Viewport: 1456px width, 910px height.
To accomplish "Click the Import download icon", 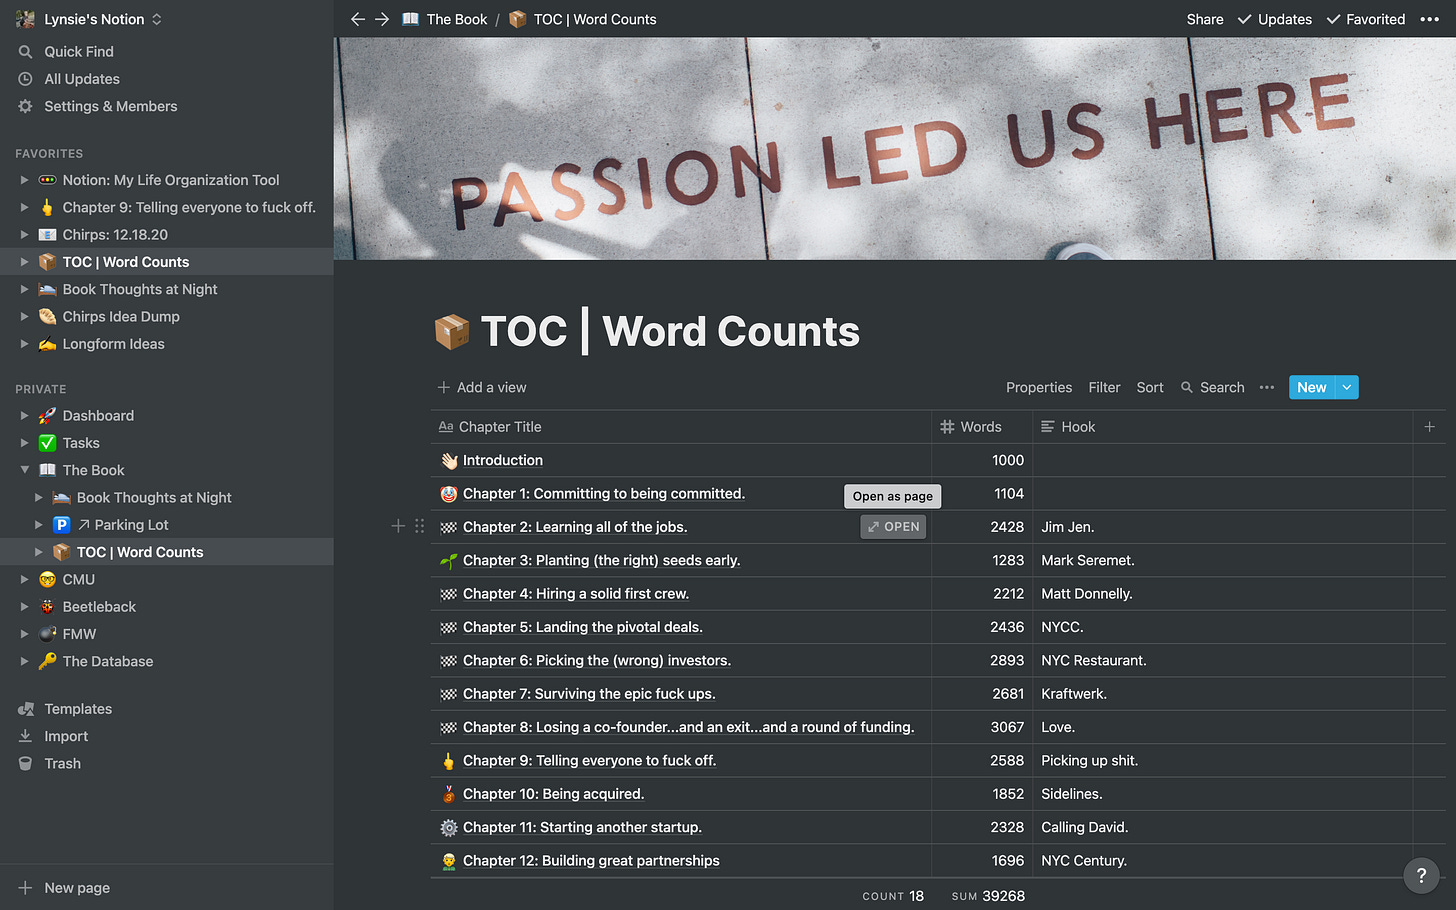I will tap(26, 736).
